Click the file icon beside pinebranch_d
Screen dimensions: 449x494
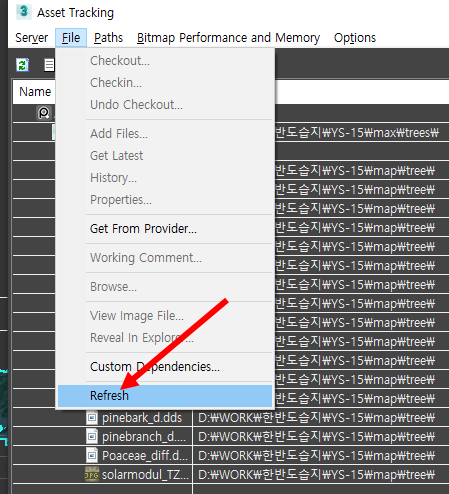92,436
